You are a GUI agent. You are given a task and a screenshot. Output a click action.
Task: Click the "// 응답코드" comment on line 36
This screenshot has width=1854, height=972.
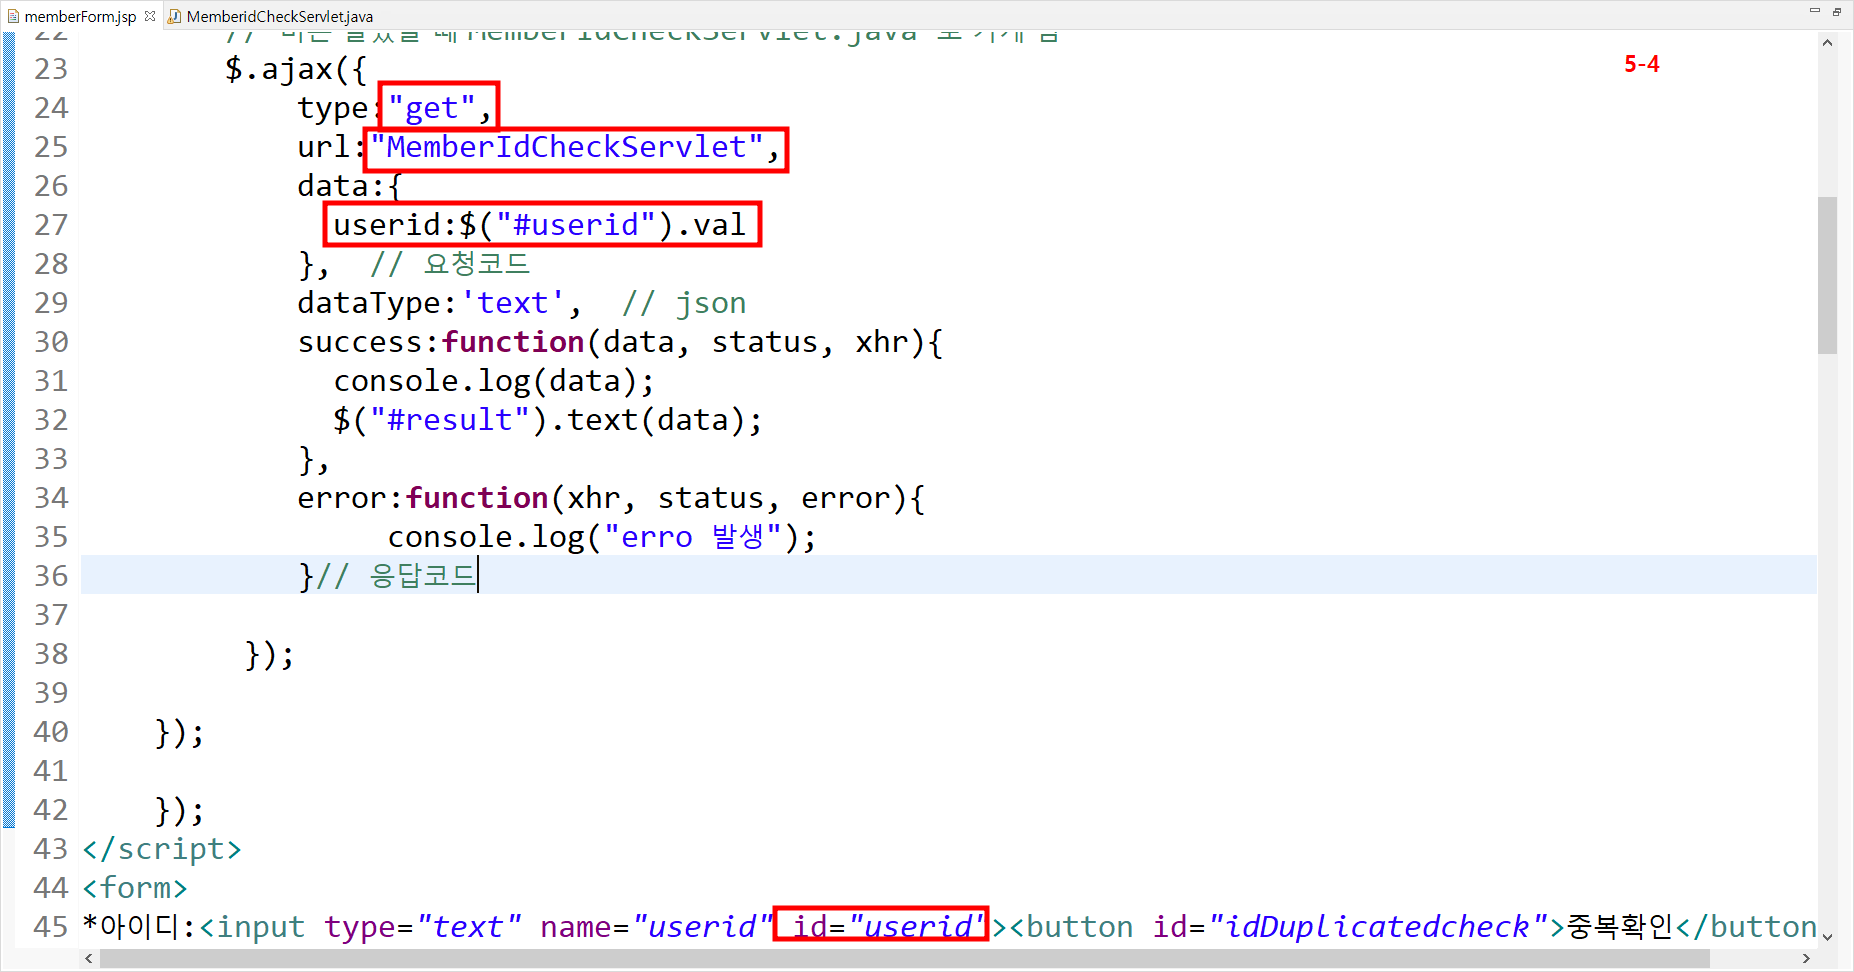click(396, 576)
